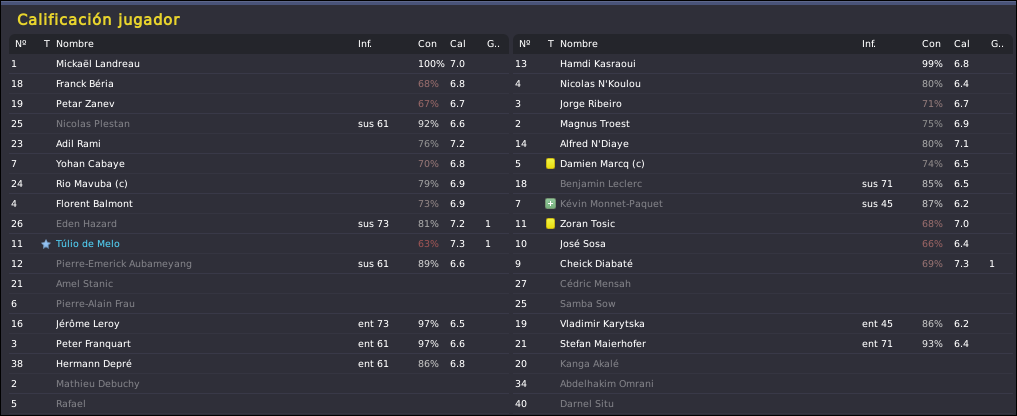Click yellow card icon beside Damien Marcq
Screen dimensions: 1017x416
click(x=550, y=164)
